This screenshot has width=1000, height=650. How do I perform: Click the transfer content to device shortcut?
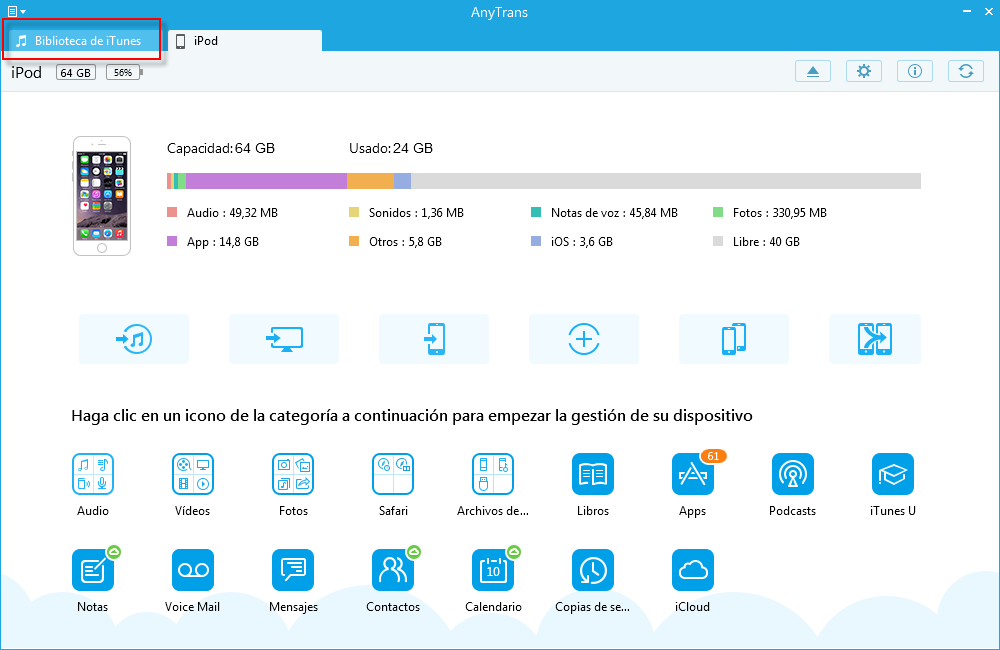pos(434,339)
